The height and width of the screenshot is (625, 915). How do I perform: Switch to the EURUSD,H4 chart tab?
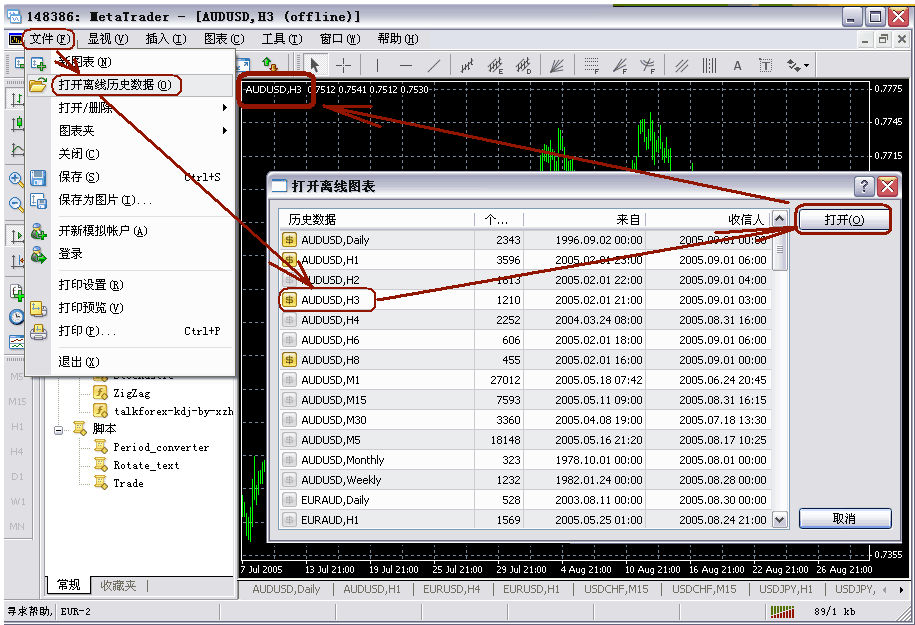click(x=452, y=589)
